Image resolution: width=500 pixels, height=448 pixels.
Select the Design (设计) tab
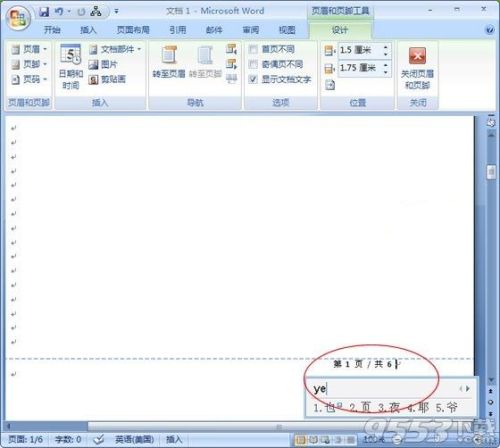(x=340, y=30)
